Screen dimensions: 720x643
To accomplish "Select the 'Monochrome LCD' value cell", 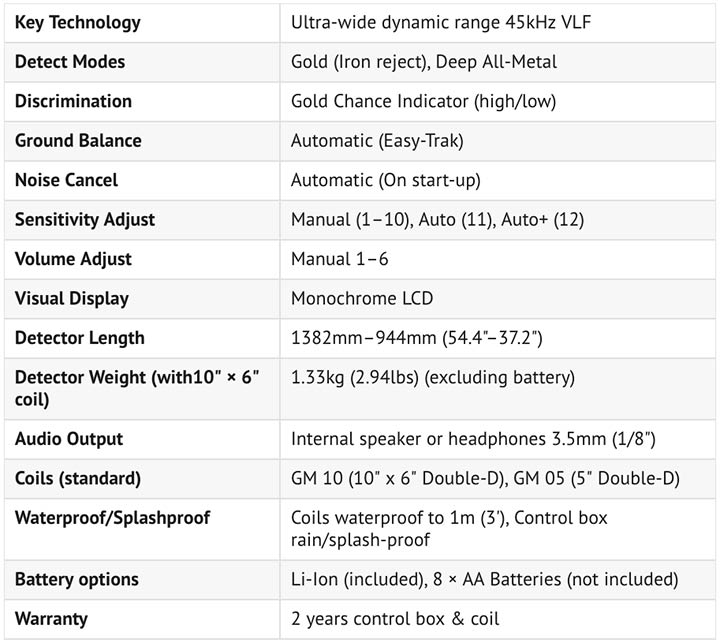I will [362, 298].
